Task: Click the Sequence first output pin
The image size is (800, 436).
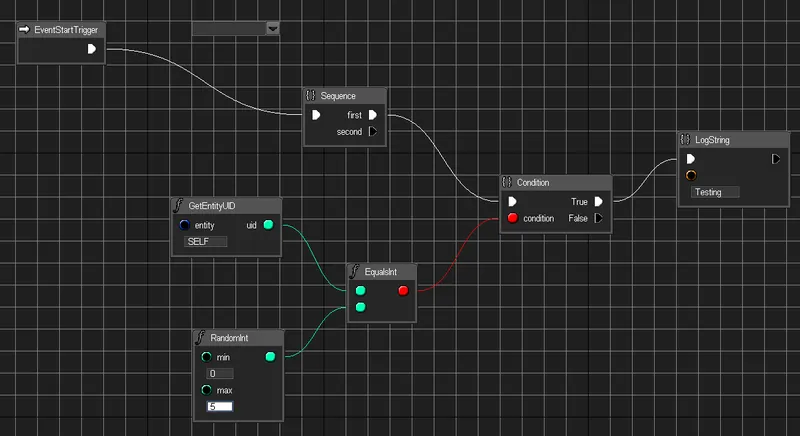Action: coord(372,115)
